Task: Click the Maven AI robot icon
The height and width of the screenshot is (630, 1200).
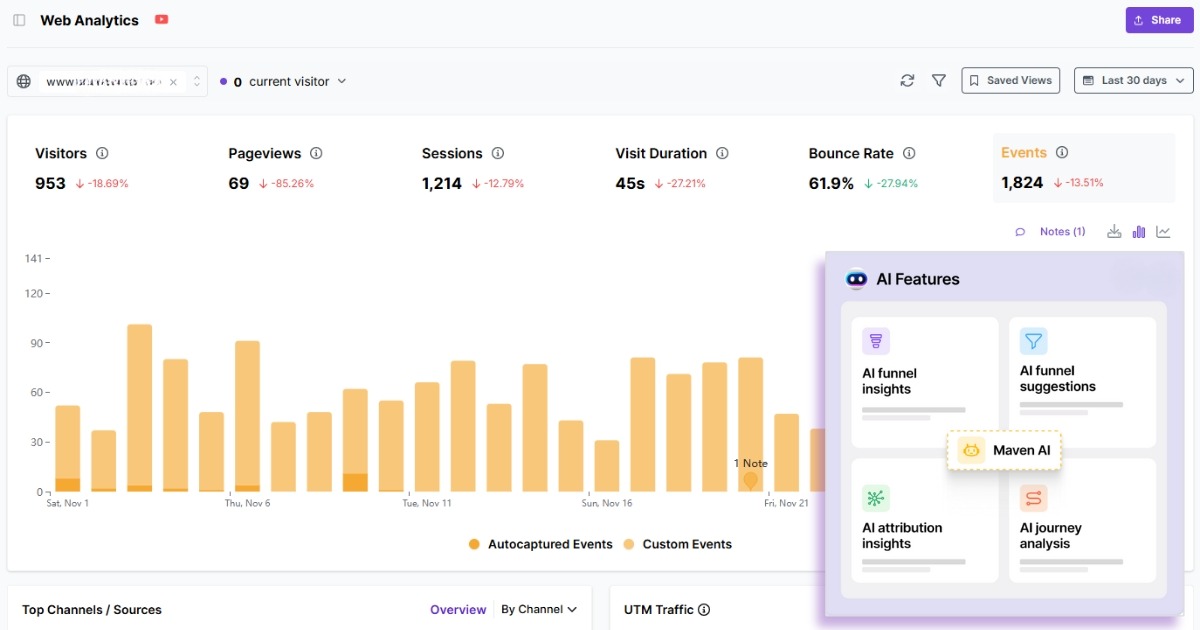Action: (971, 450)
